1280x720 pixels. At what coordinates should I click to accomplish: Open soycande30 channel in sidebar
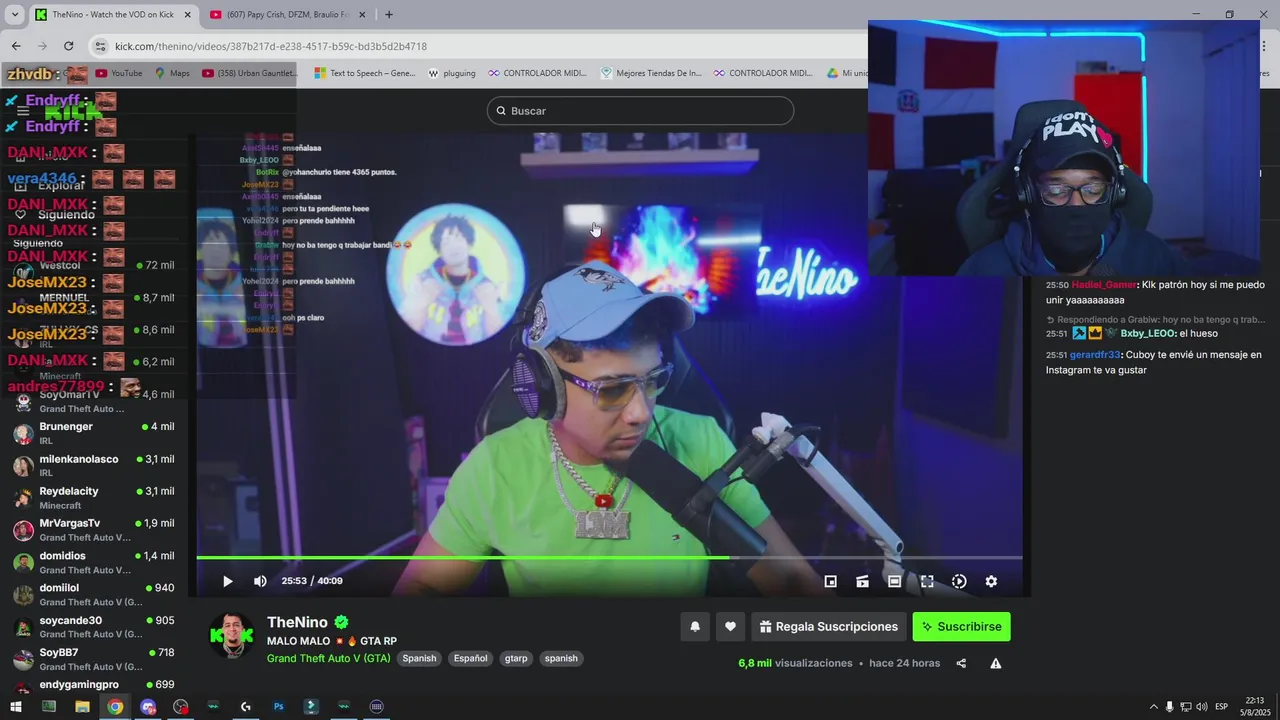[x=94, y=626]
